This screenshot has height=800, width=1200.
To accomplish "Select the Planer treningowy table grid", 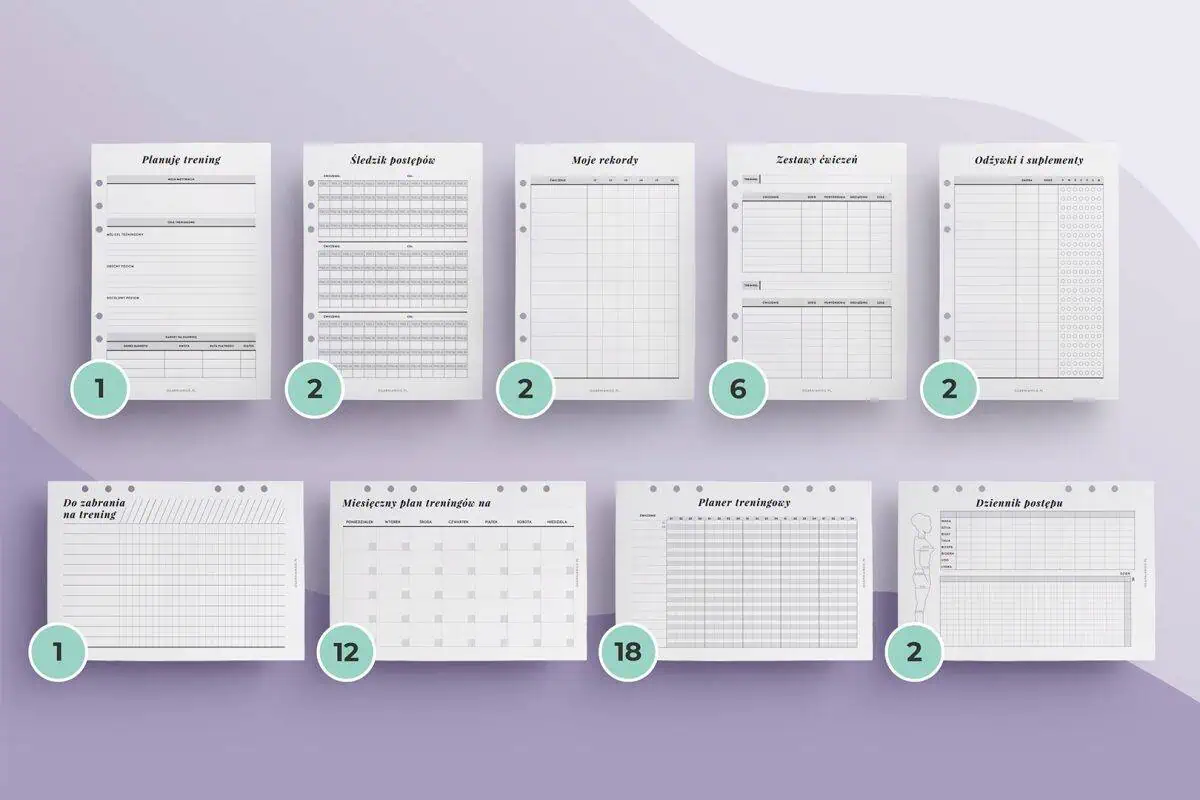I will tap(760, 582).
